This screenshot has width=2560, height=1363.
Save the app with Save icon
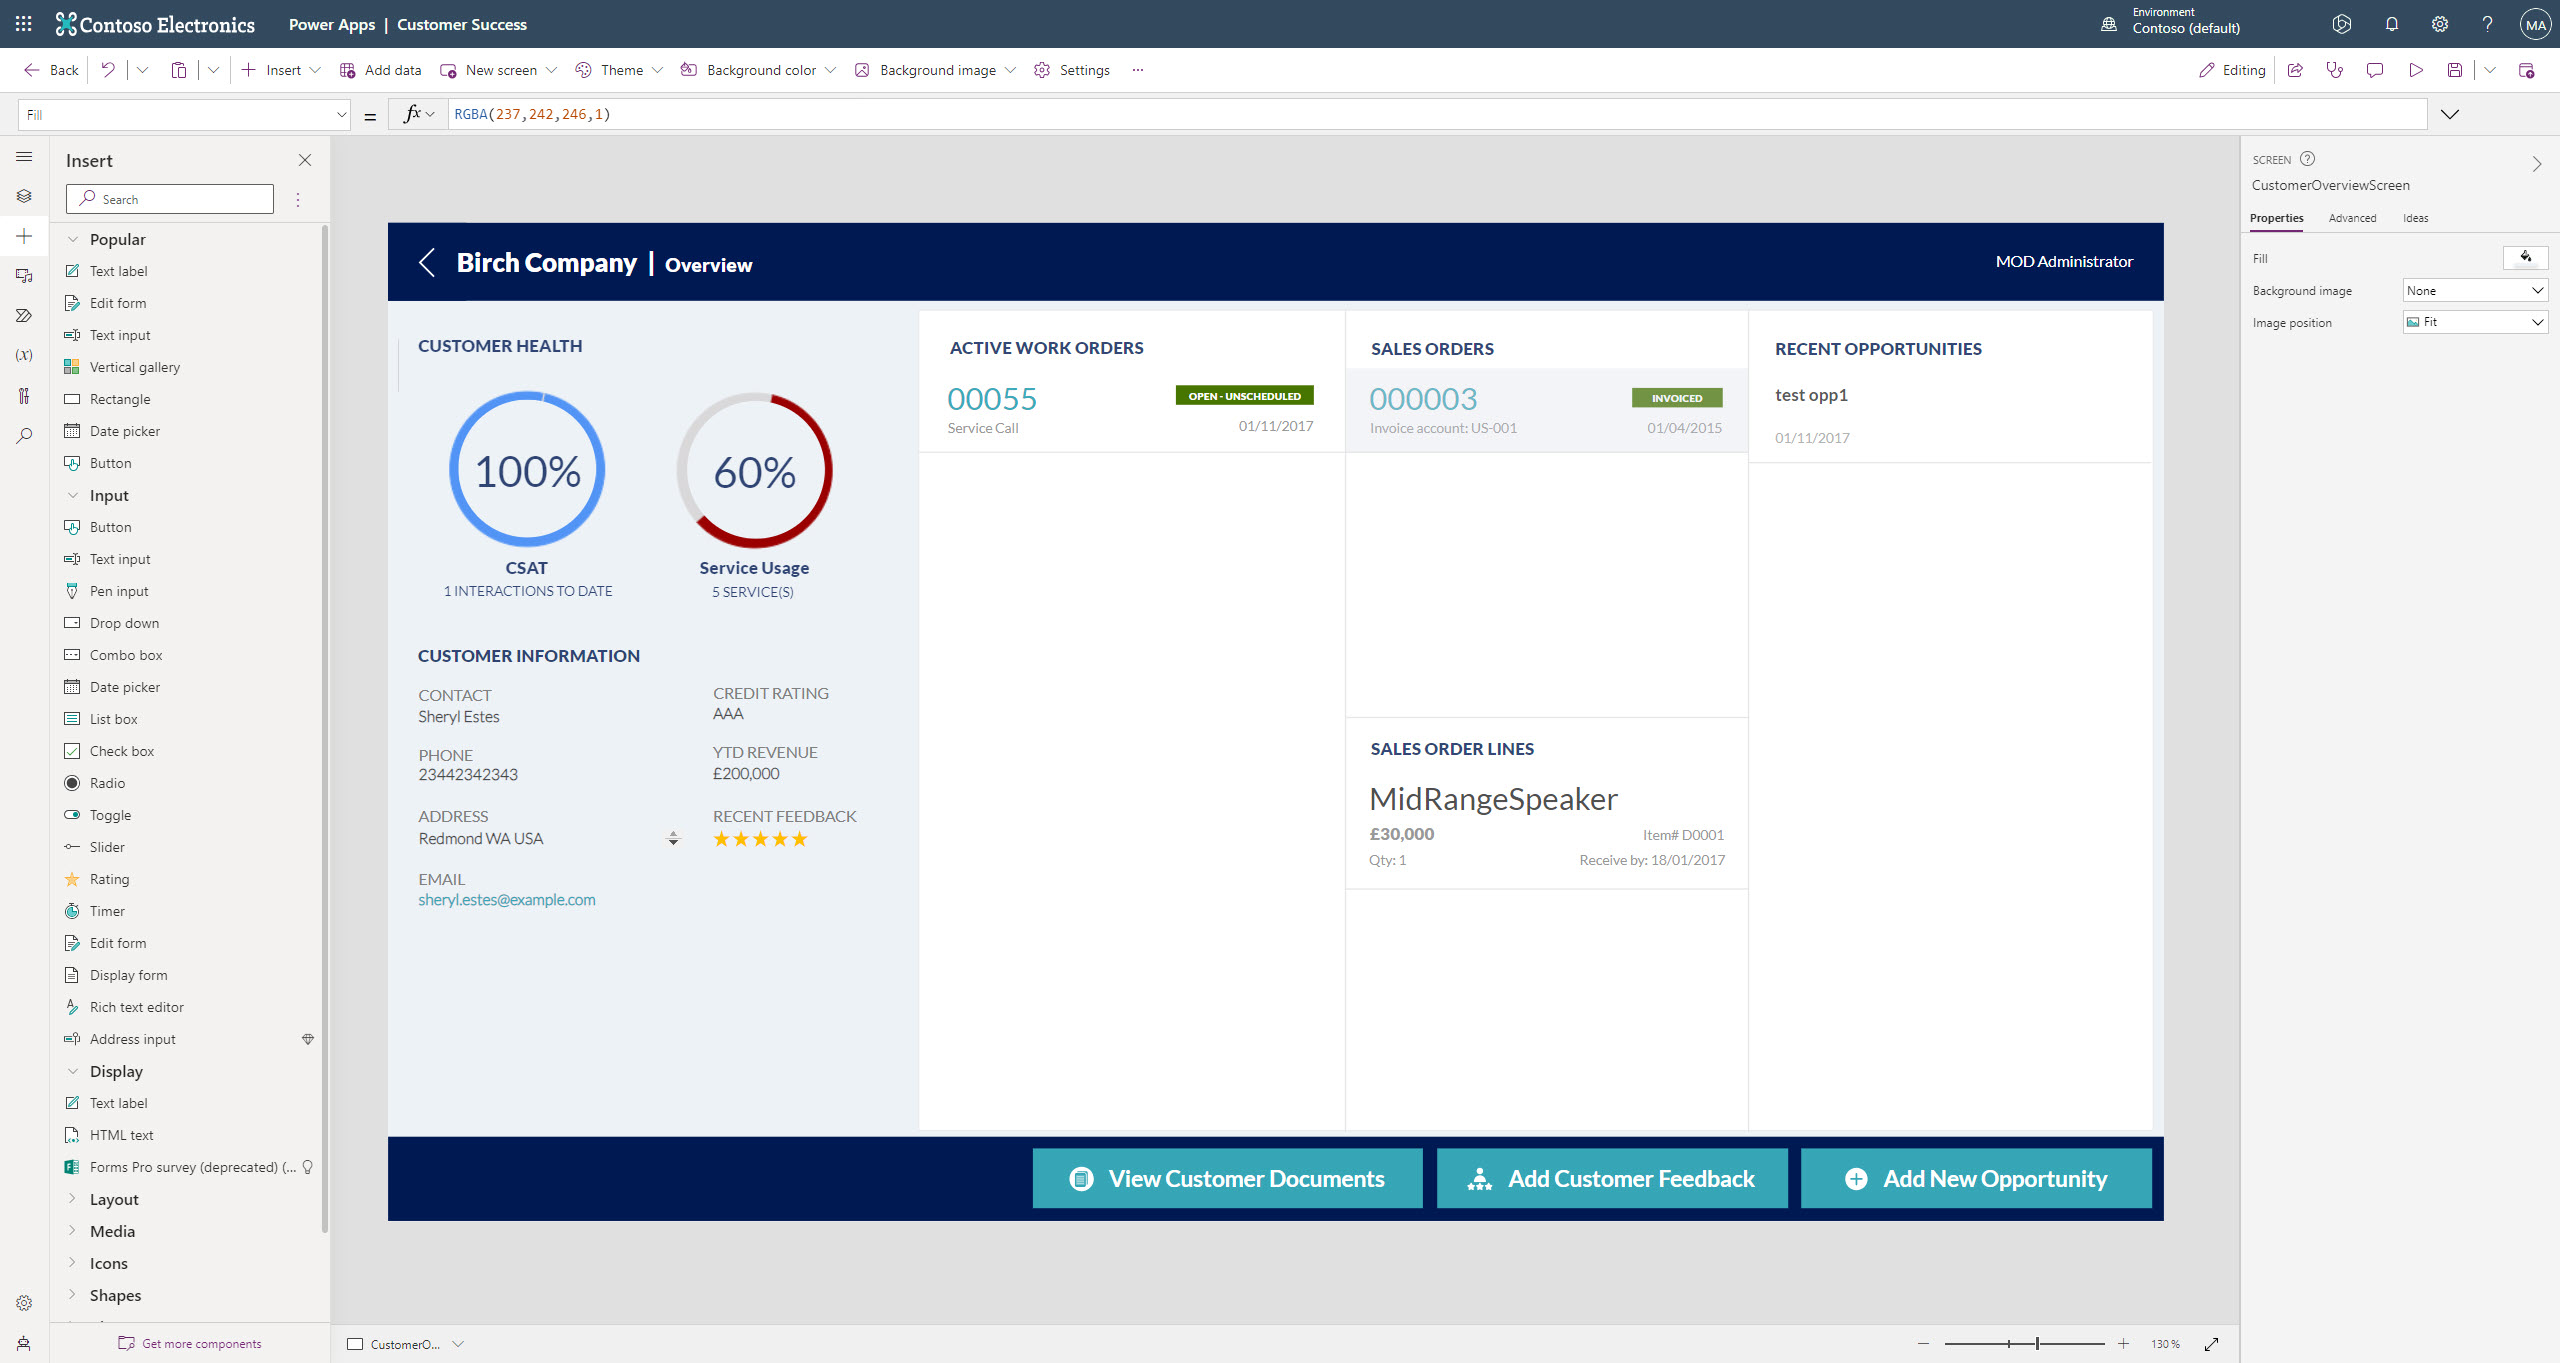click(x=2455, y=70)
